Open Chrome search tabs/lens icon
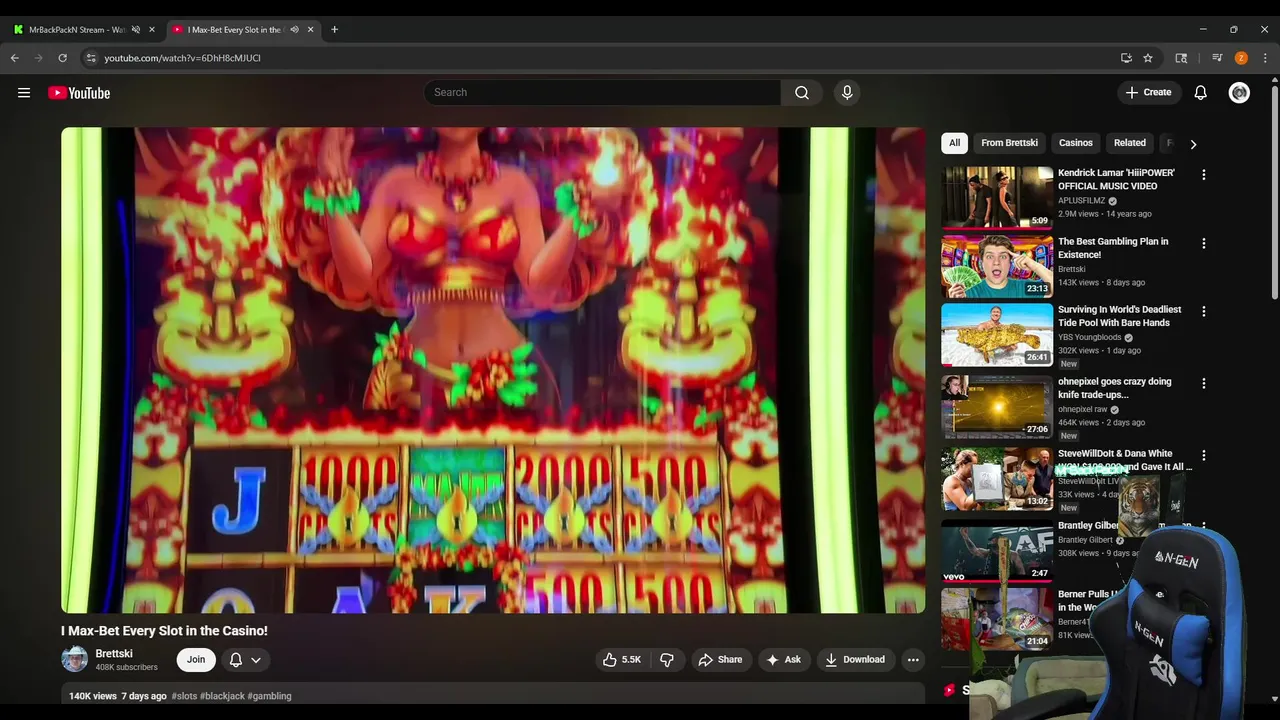The image size is (1280, 720). [x=1181, y=58]
